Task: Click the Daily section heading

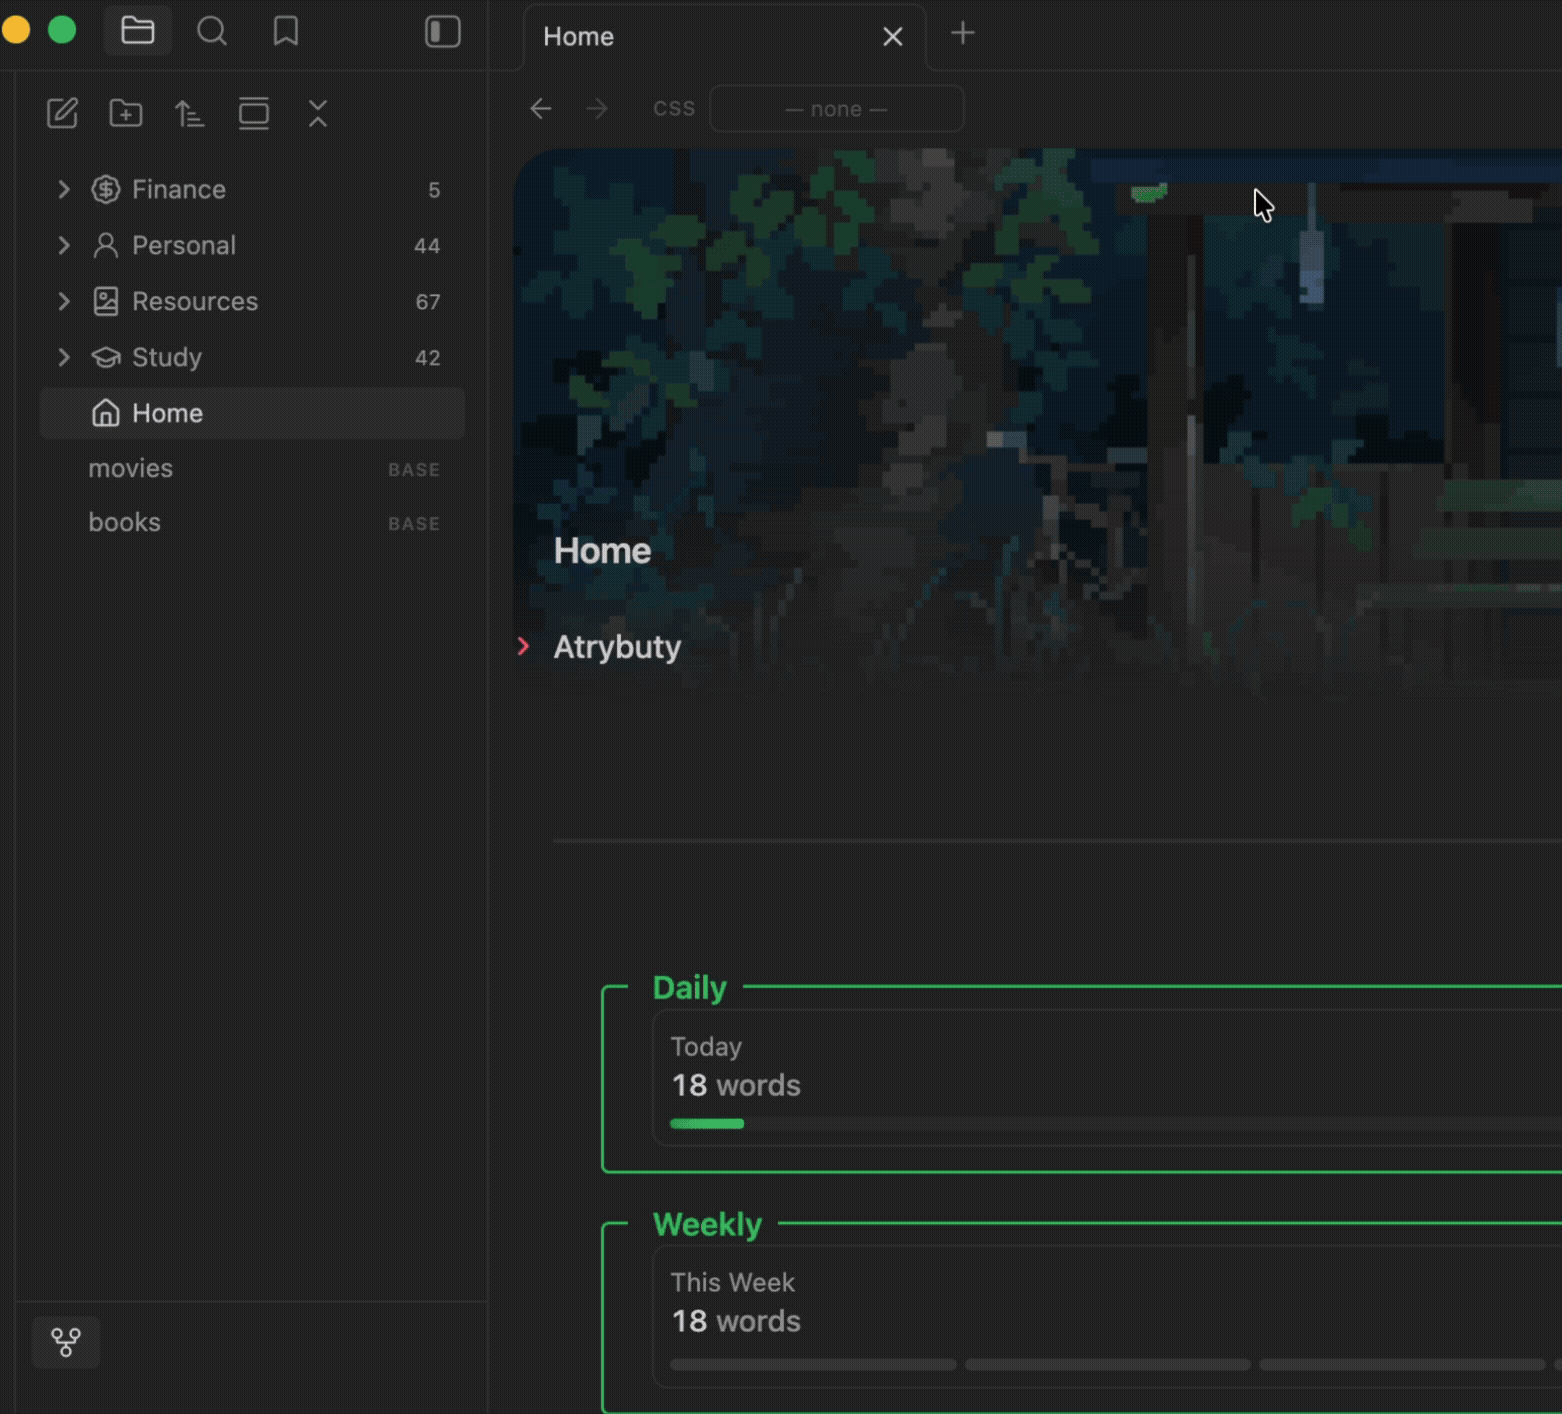Action: pos(689,987)
